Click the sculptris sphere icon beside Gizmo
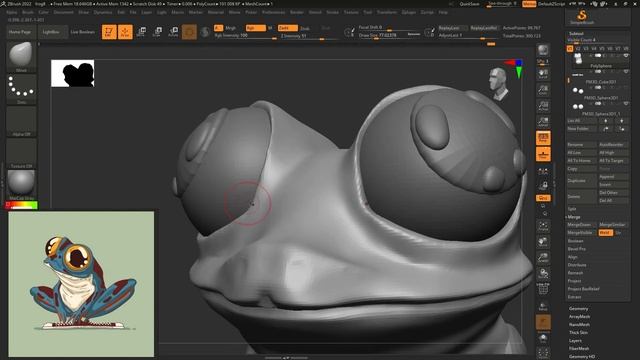This screenshot has height=360, width=640. click(205, 32)
